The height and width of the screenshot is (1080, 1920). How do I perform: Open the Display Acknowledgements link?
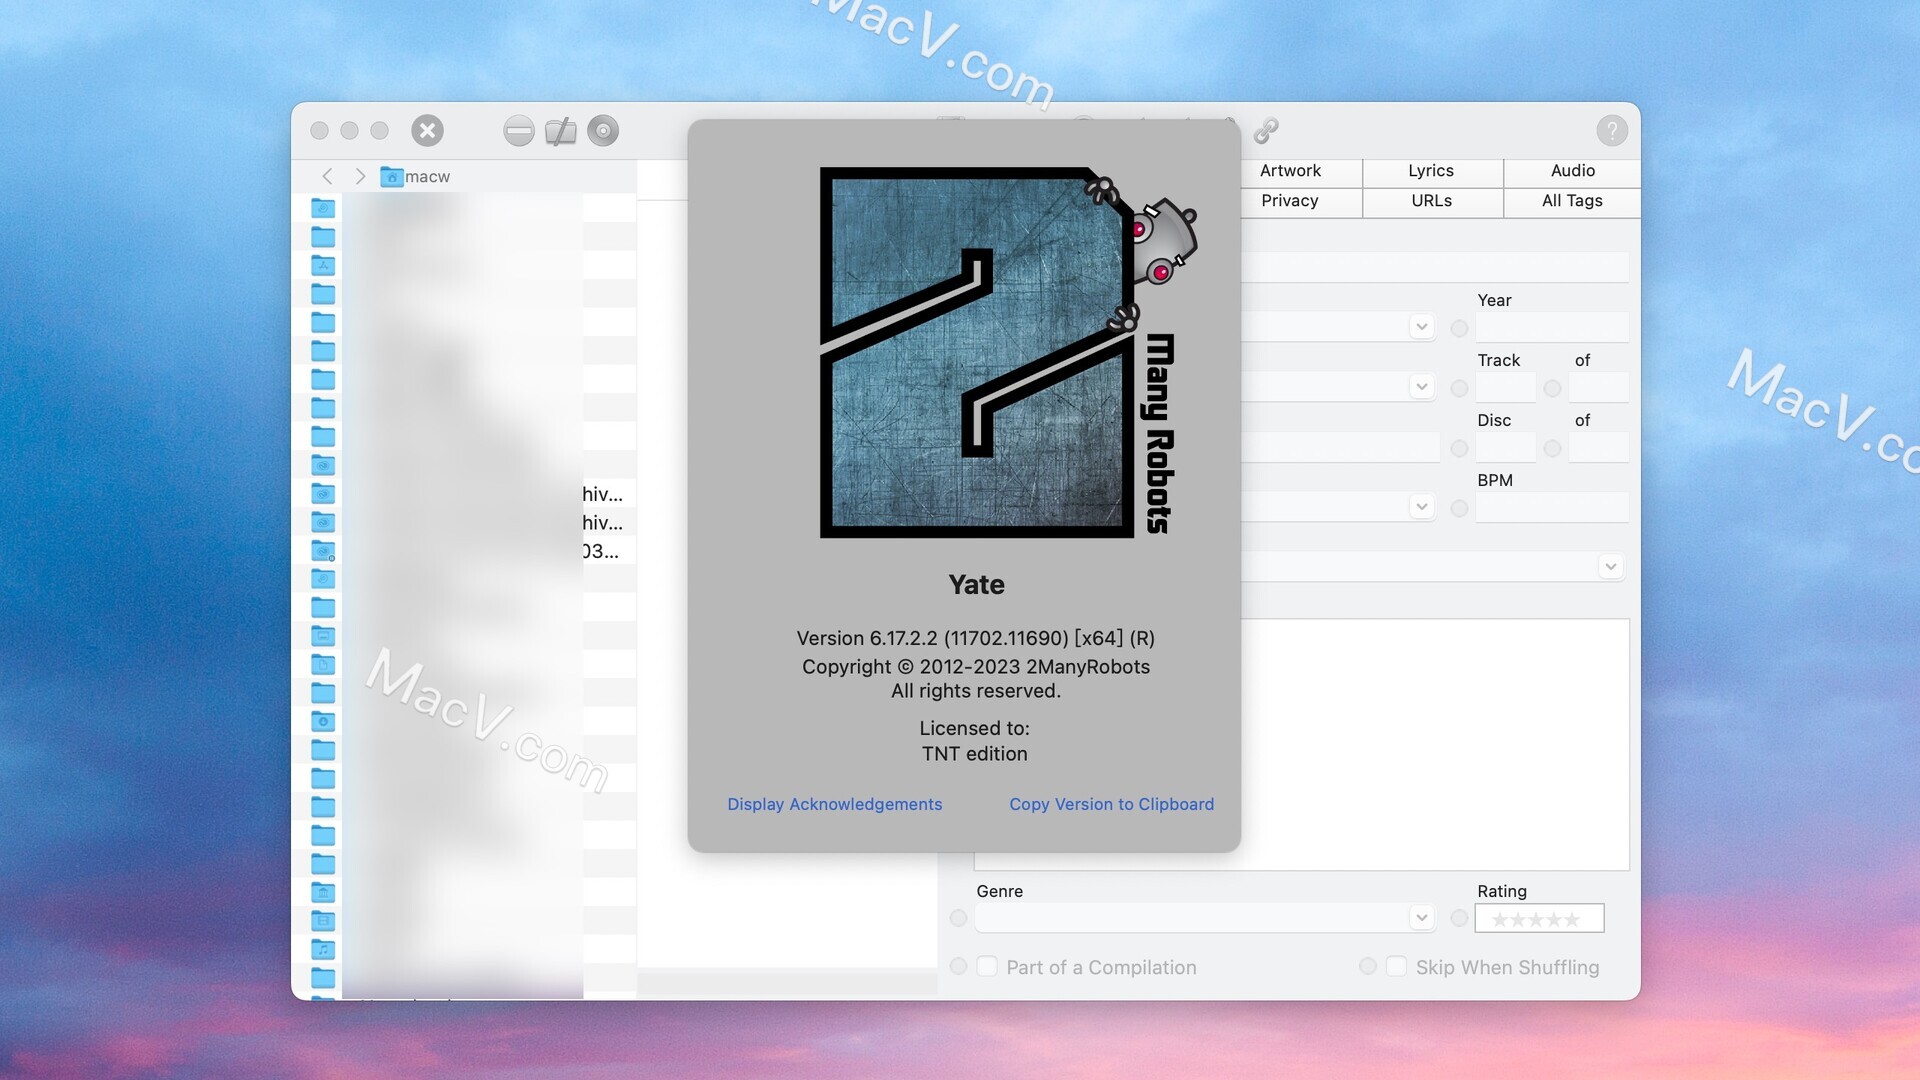pyautogui.click(x=835, y=804)
